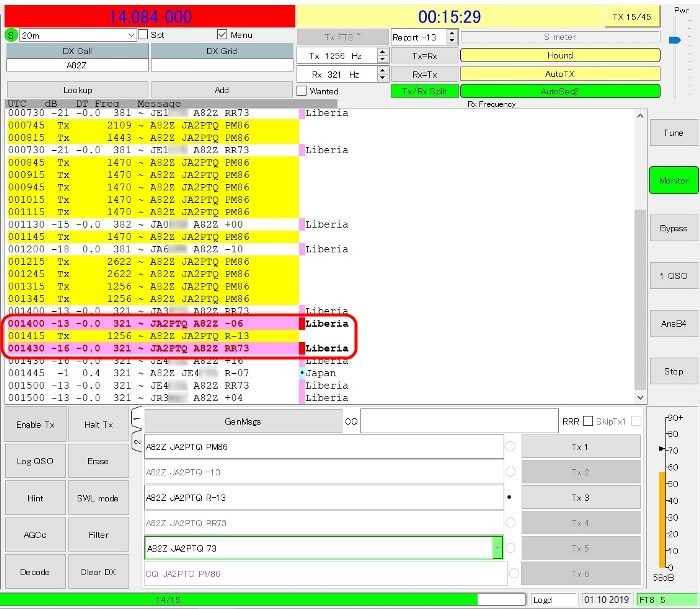The image size is (700, 609).
Task: Click the Halt Tx button
Action: (x=99, y=425)
